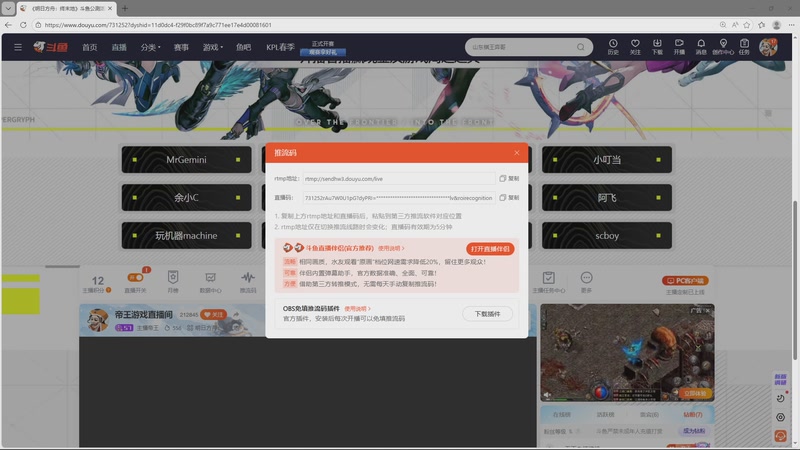The height and width of the screenshot is (450, 800).
Task: Copy the rtmp地址 with its 复制 icon
Action: [x=509, y=179]
